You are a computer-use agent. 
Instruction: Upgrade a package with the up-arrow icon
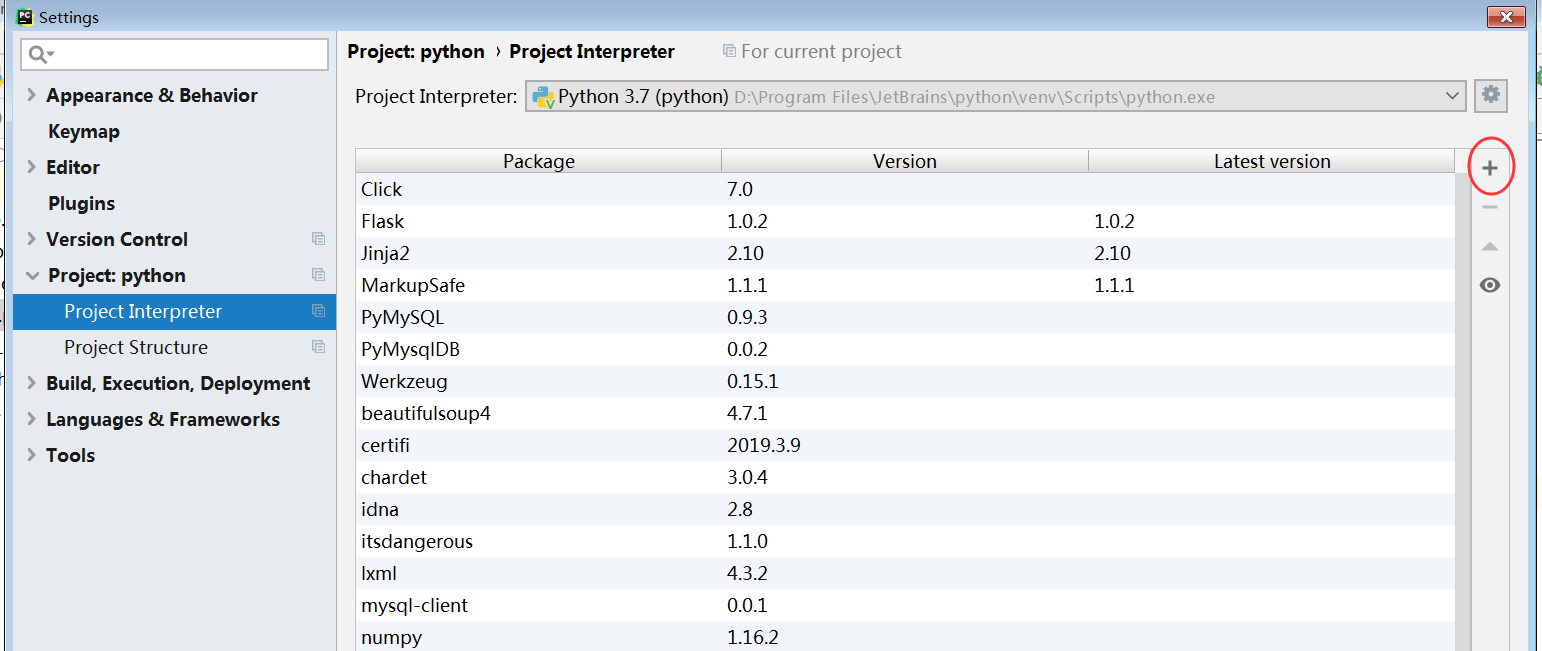(1490, 245)
